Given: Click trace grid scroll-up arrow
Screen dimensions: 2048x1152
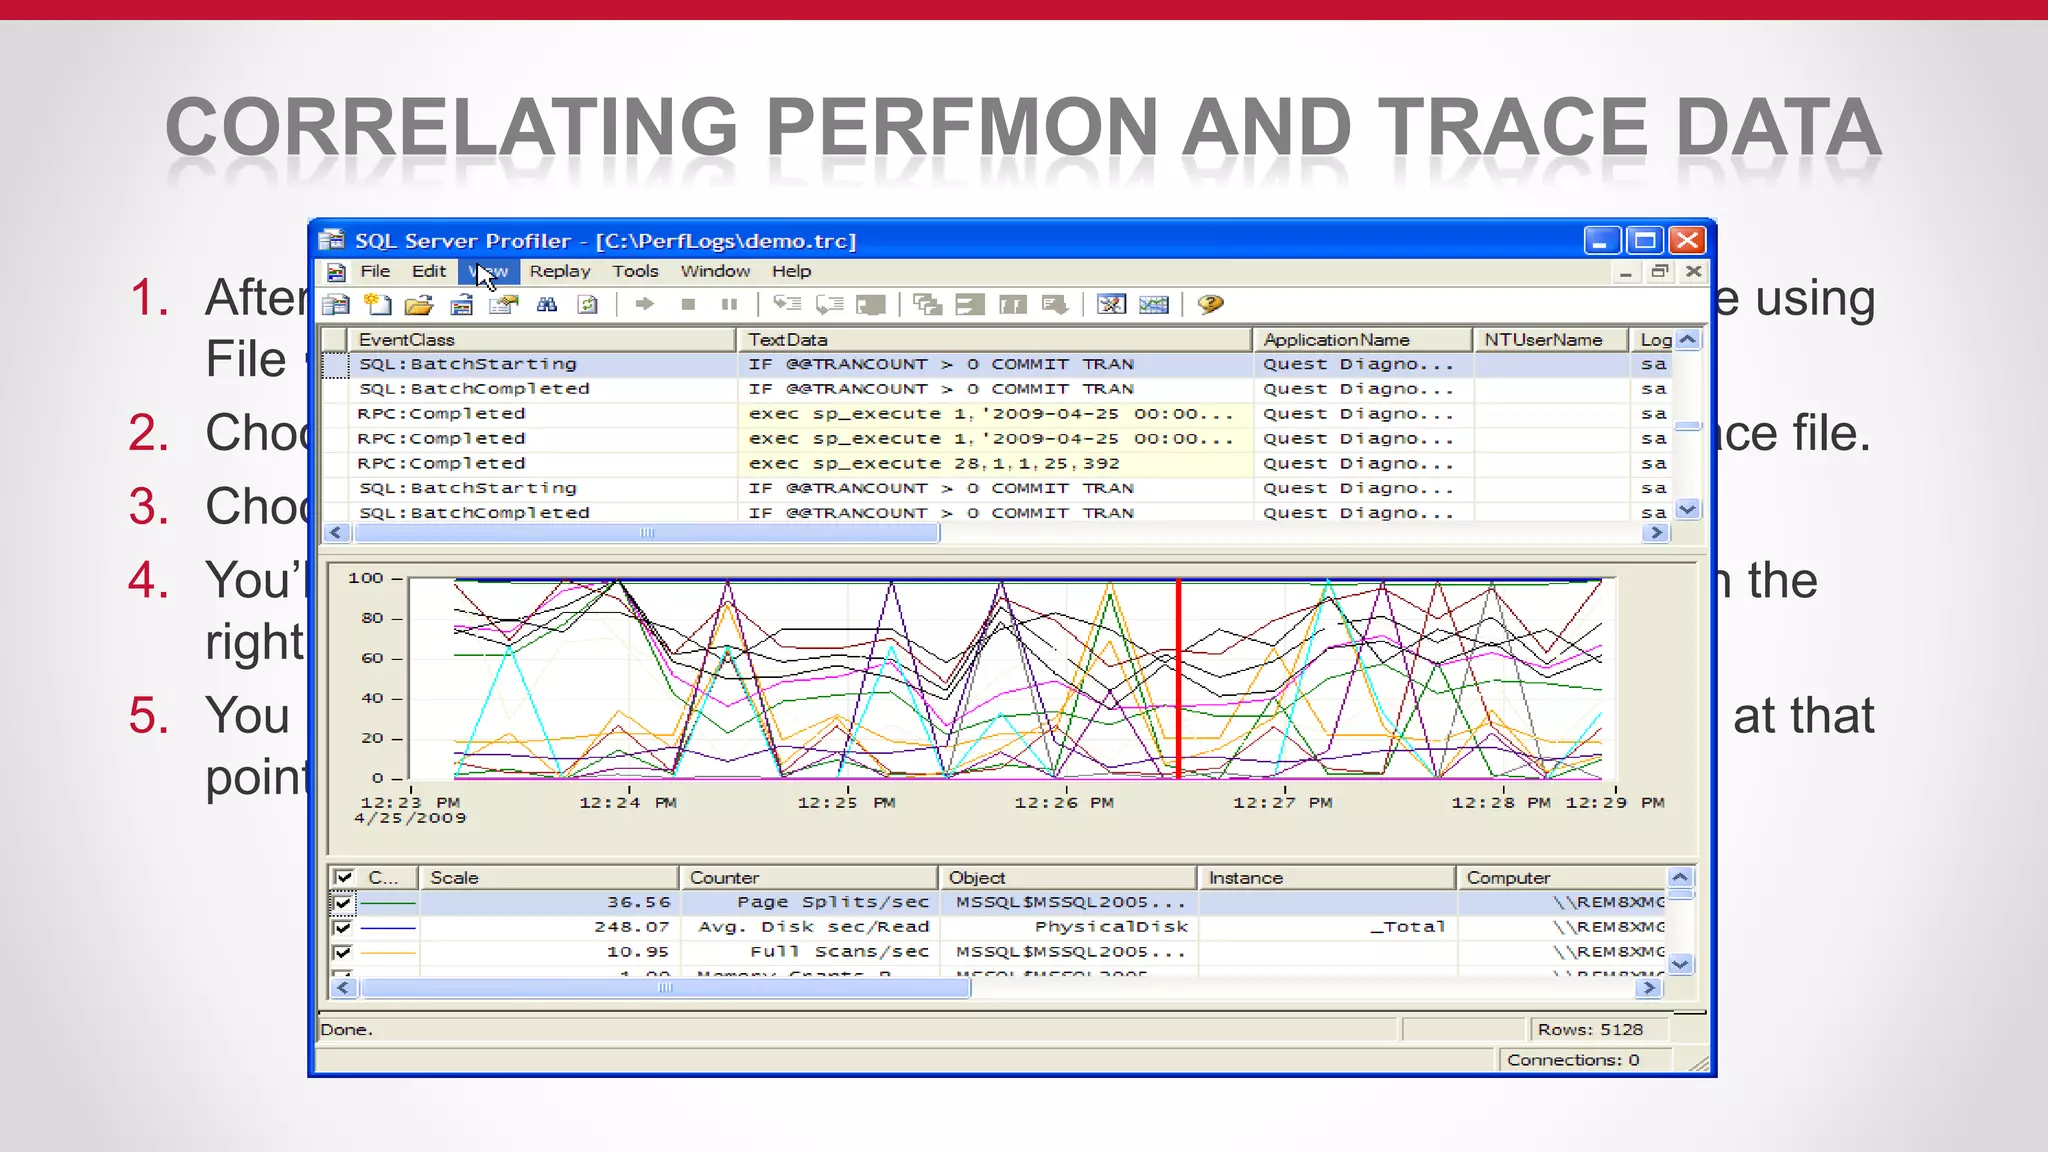Looking at the screenshot, I should point(1688,340).
